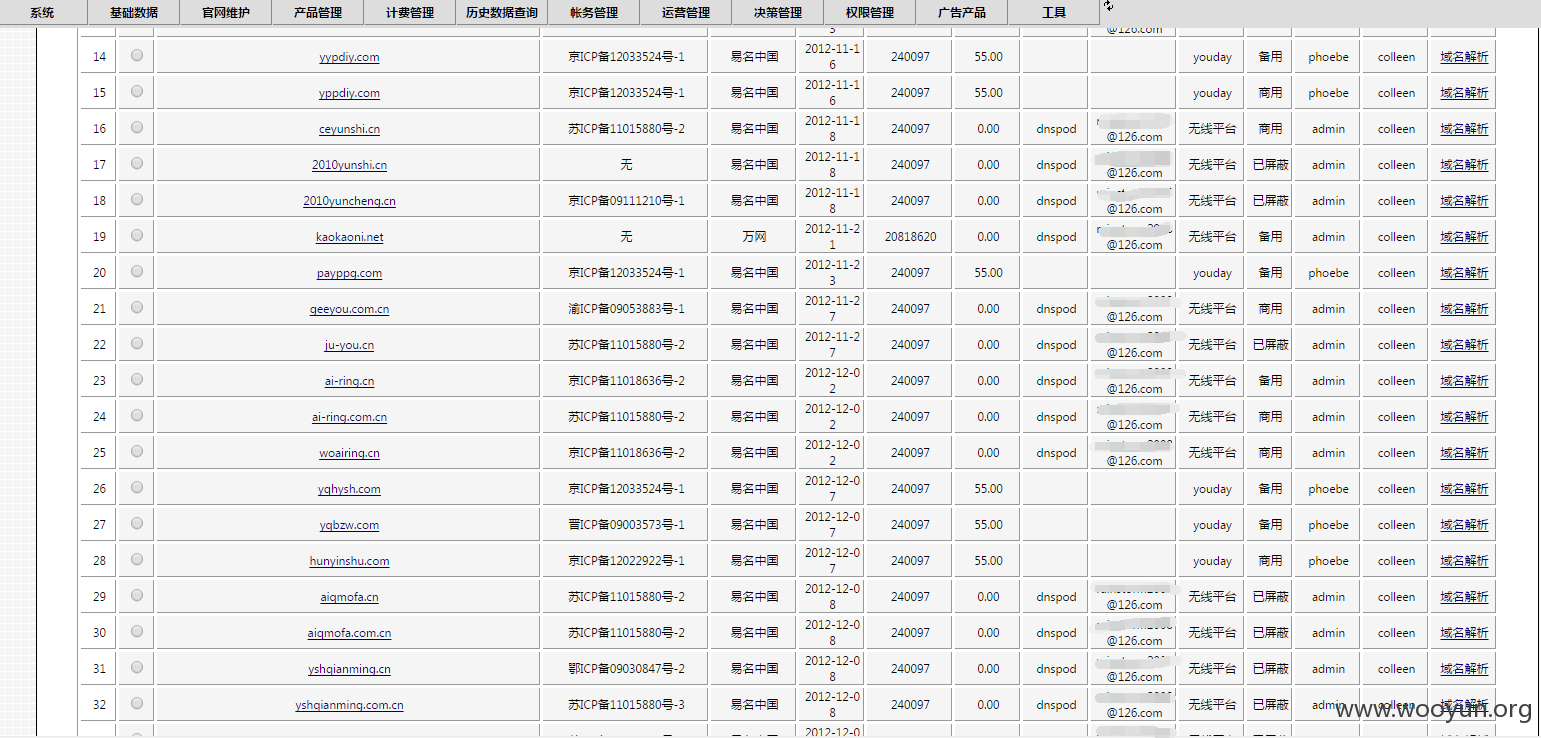Click 域名解析 for row 31 yshqianming.cn
Screen dimensions: 1541x738
tap(1464, 669)
